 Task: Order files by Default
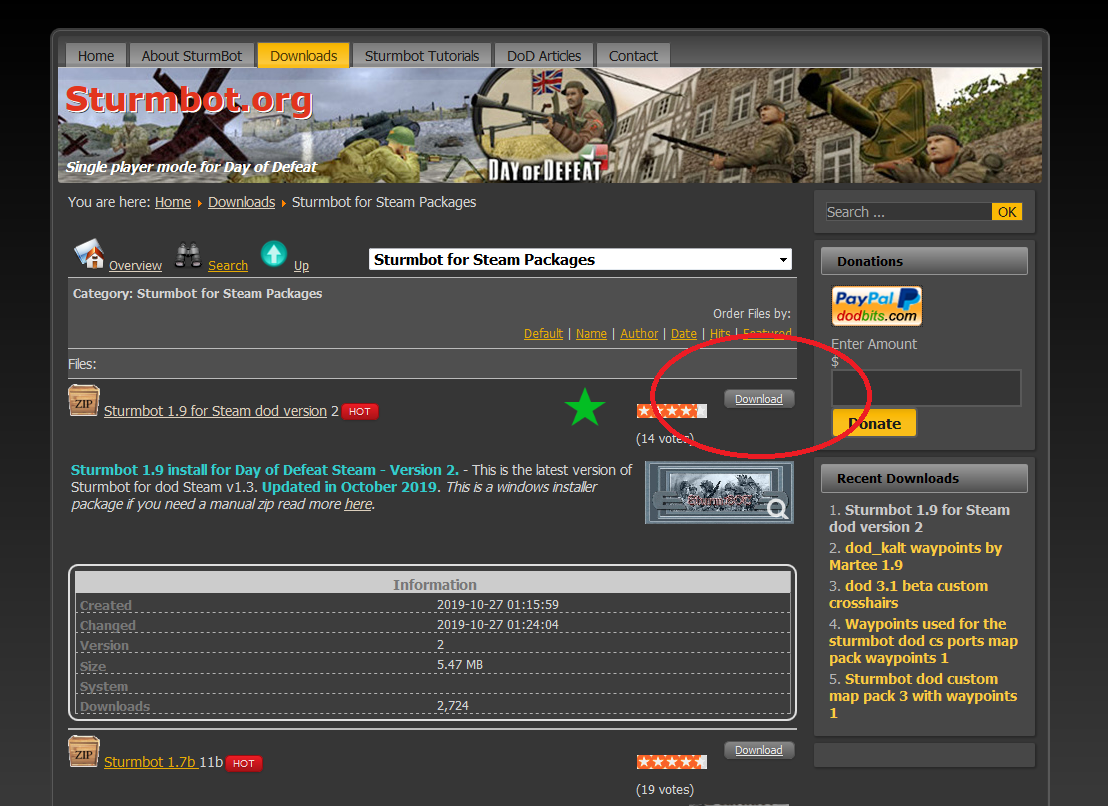[543, 333]
